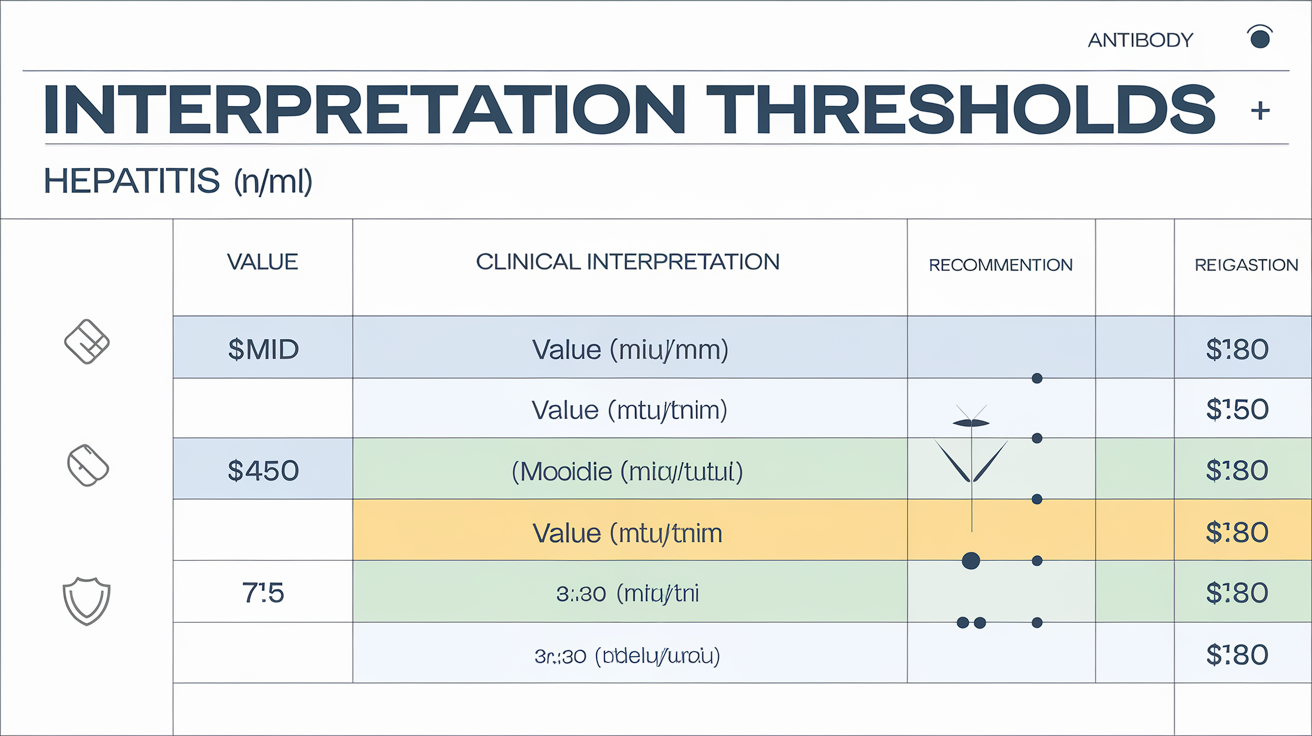Click the bandage icon beside the $MID row
The width and height of the screenshot is (1312, 736).
tap(86, 342)
